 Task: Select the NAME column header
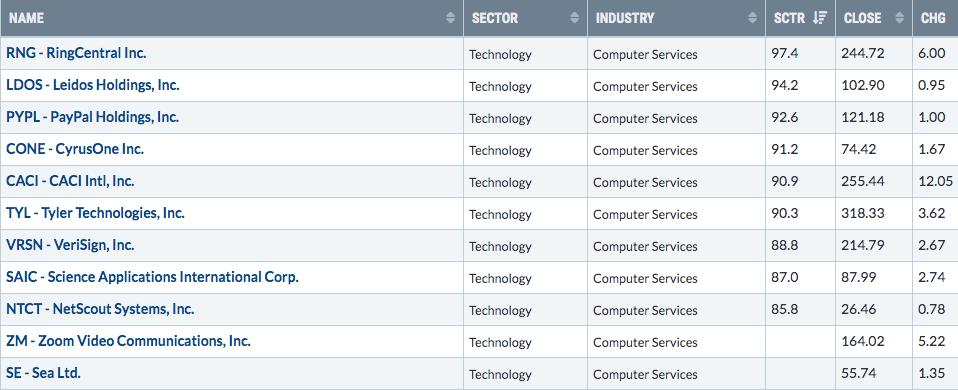pos(232,18)
